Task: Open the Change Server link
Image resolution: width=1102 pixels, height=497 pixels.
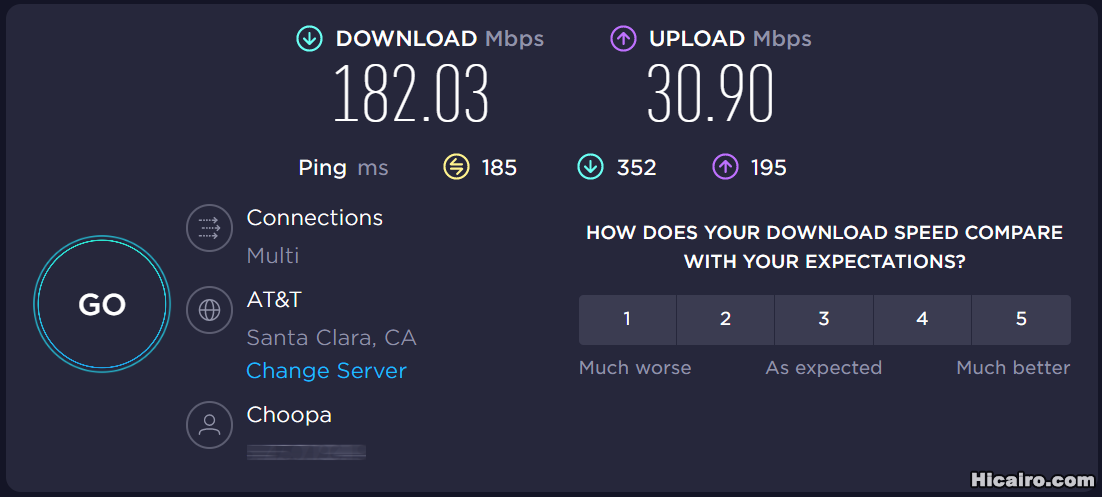Action: 326,371
